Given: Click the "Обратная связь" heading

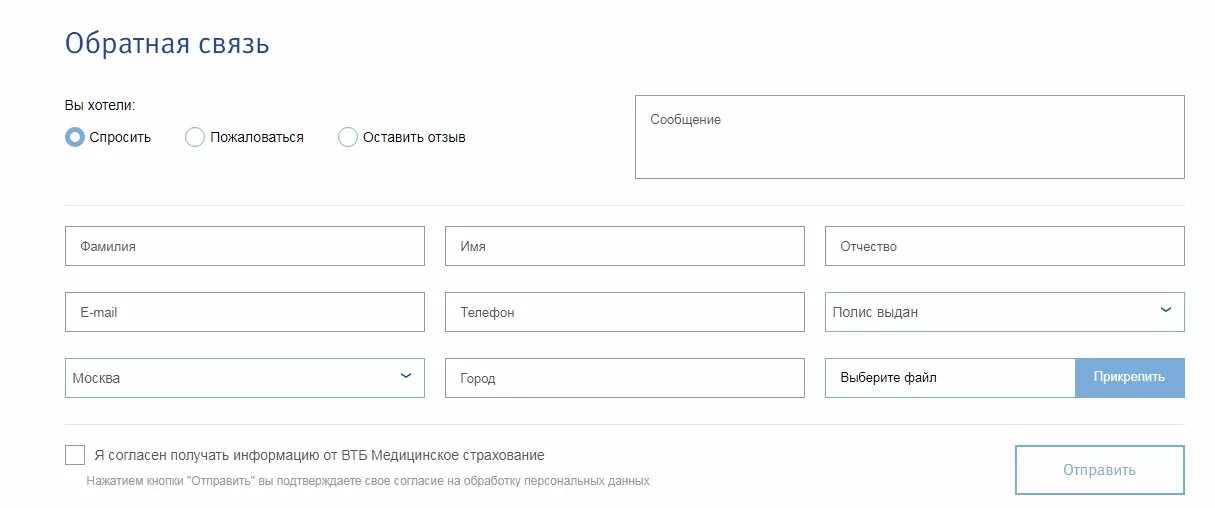Looking at the screenshot, I should point(167,44).
